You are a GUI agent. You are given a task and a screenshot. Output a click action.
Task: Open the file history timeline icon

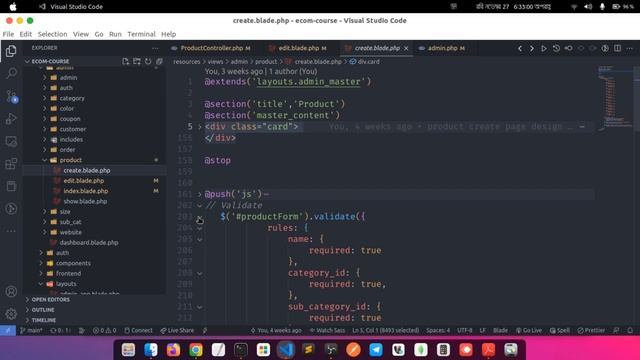point(556,48)
